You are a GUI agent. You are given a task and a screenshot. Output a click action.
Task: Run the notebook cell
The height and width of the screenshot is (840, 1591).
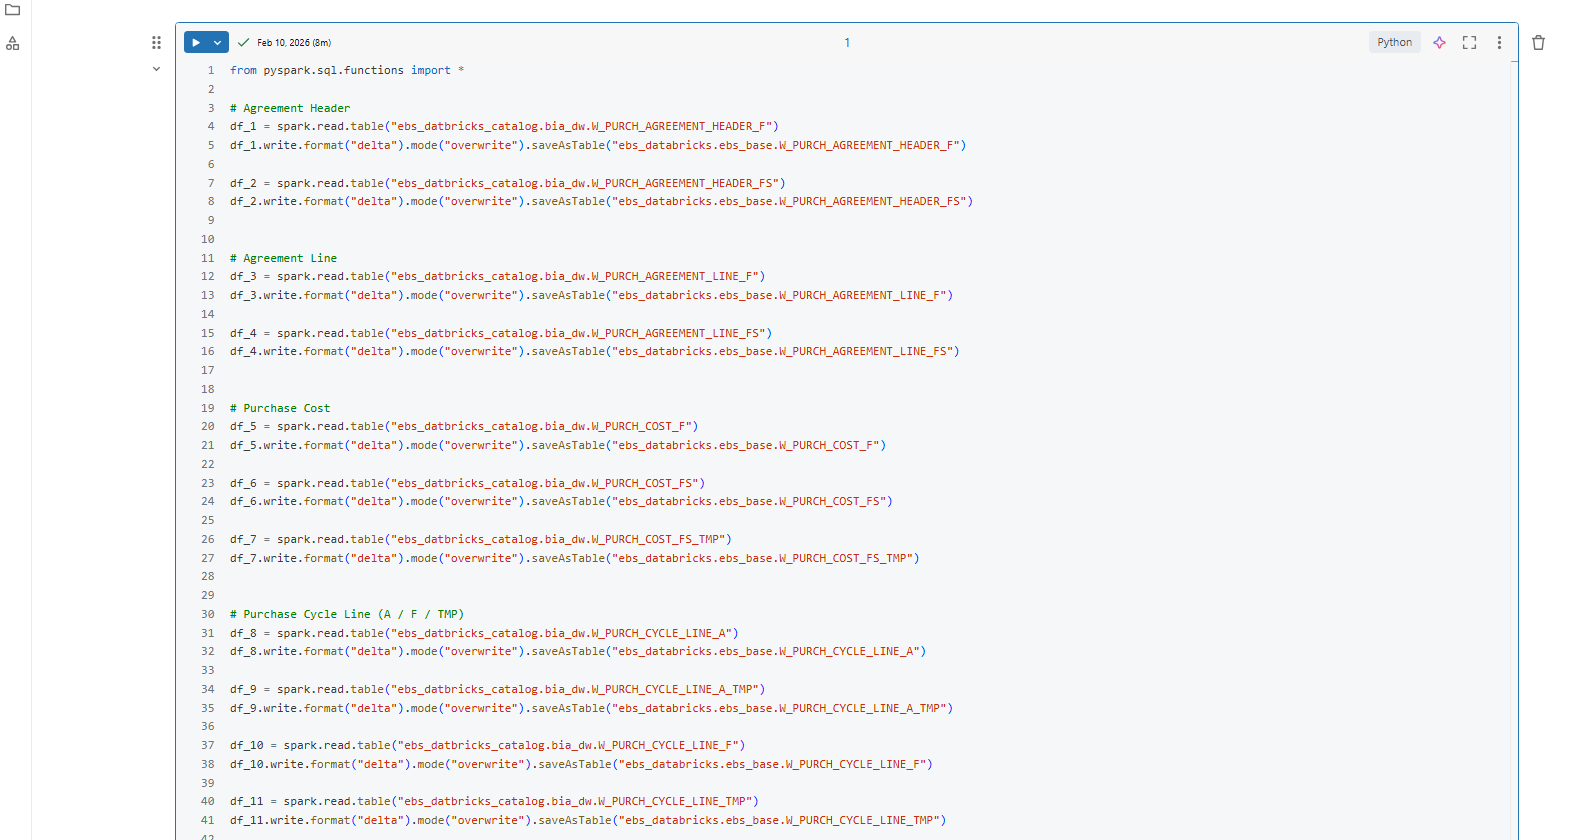coord(196,43)
